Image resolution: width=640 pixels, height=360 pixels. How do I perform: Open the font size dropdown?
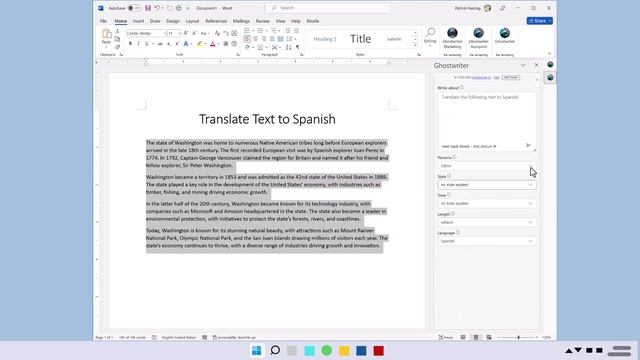(180, 33)
